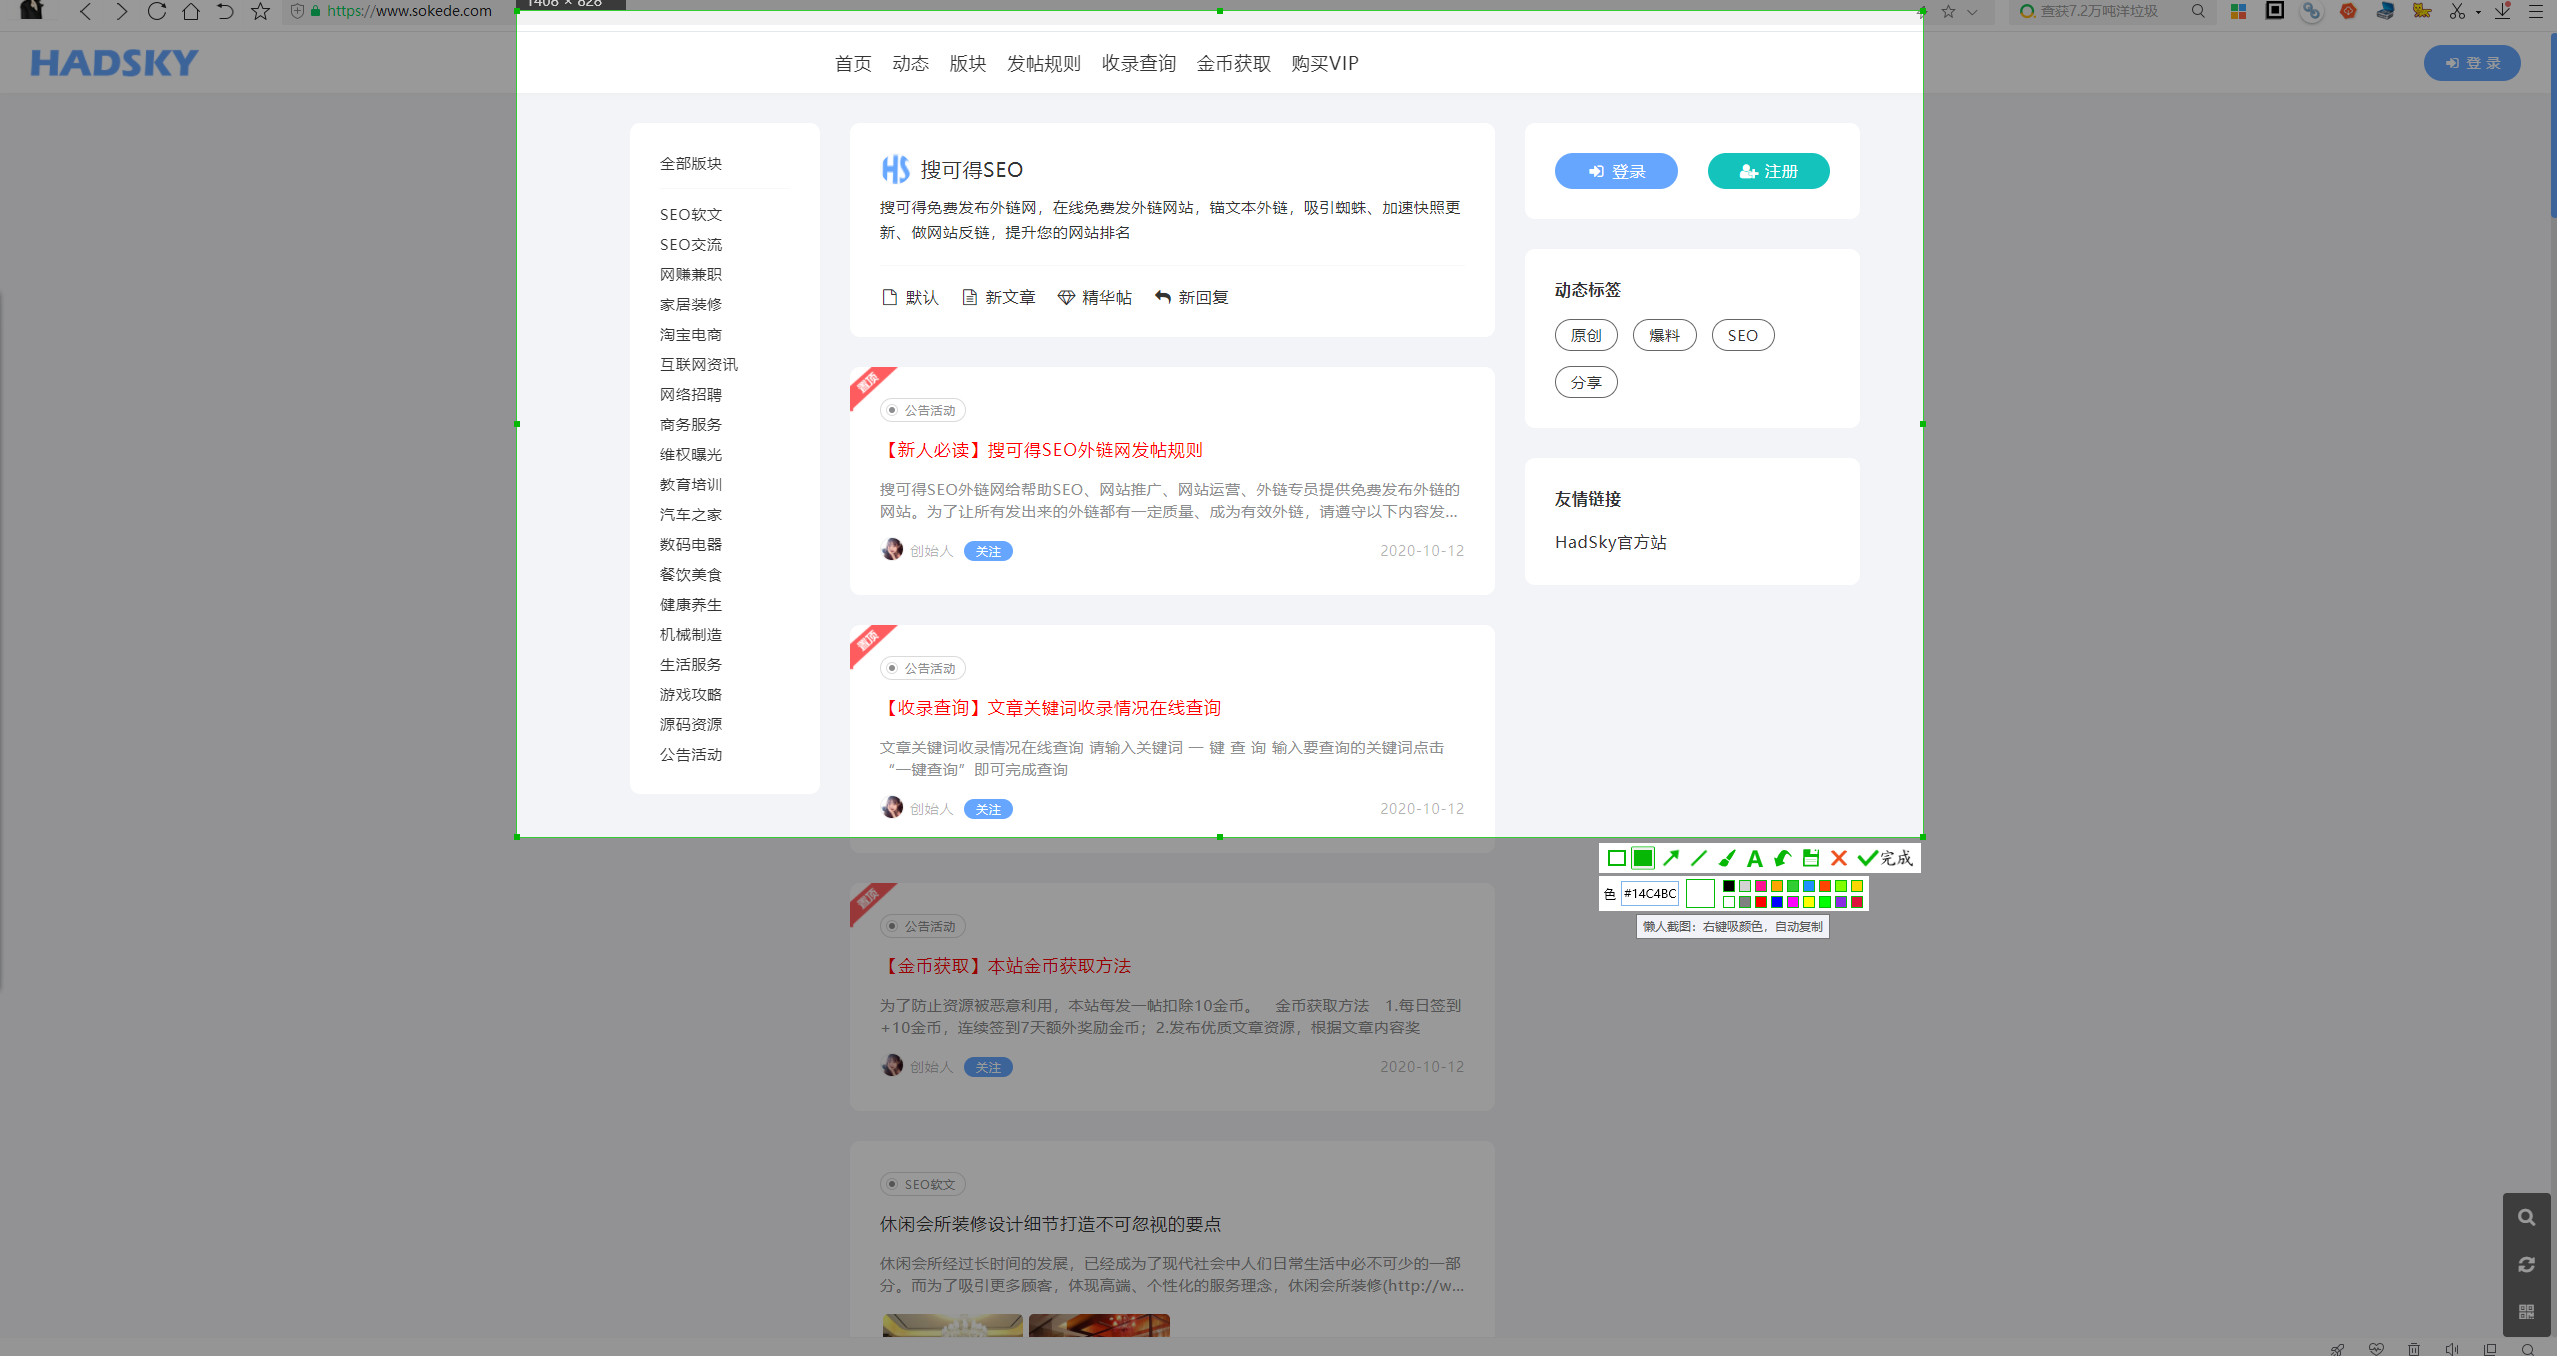Go back with the browser back arrow
This screenshot has width=2557, height=1356.
coord(86,12)
